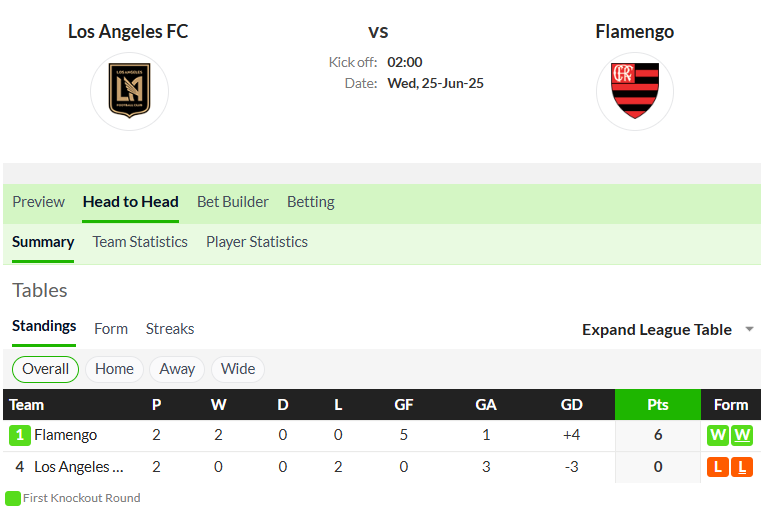Viewport: 765px width, 520px height.
Task: Click the Expand League Table label
Action: [657, 330]
